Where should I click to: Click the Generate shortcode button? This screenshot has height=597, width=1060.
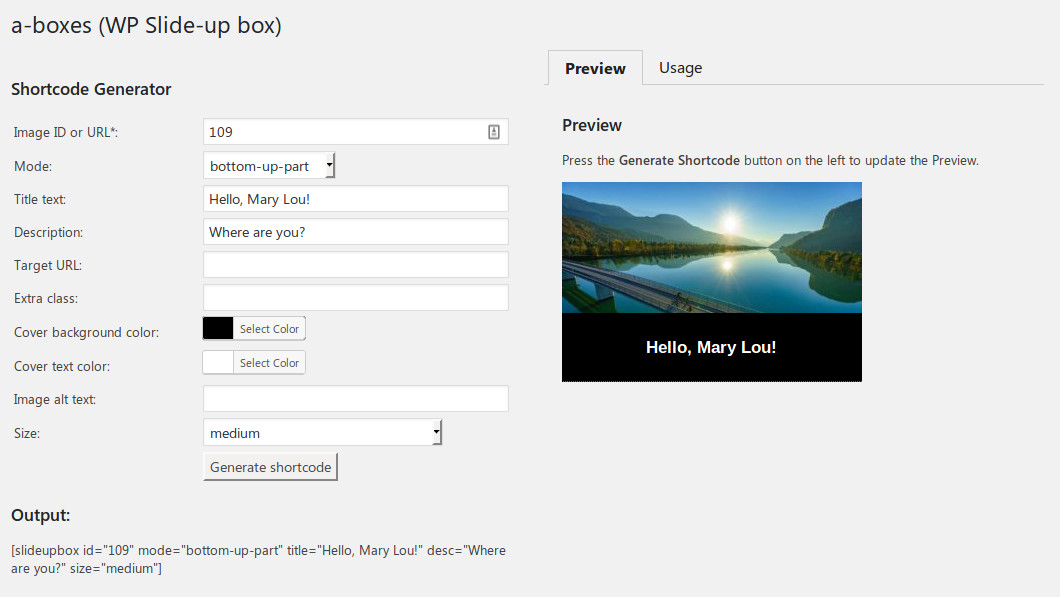pyautogui.click(x=270, y=467)
